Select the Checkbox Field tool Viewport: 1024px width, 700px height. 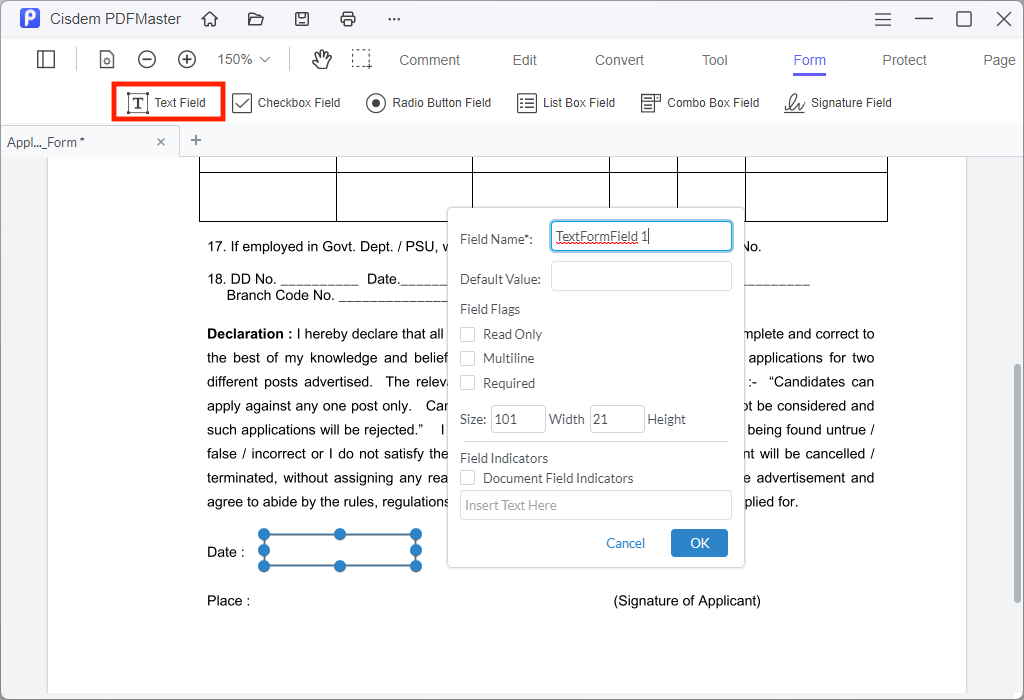point(286,102)
